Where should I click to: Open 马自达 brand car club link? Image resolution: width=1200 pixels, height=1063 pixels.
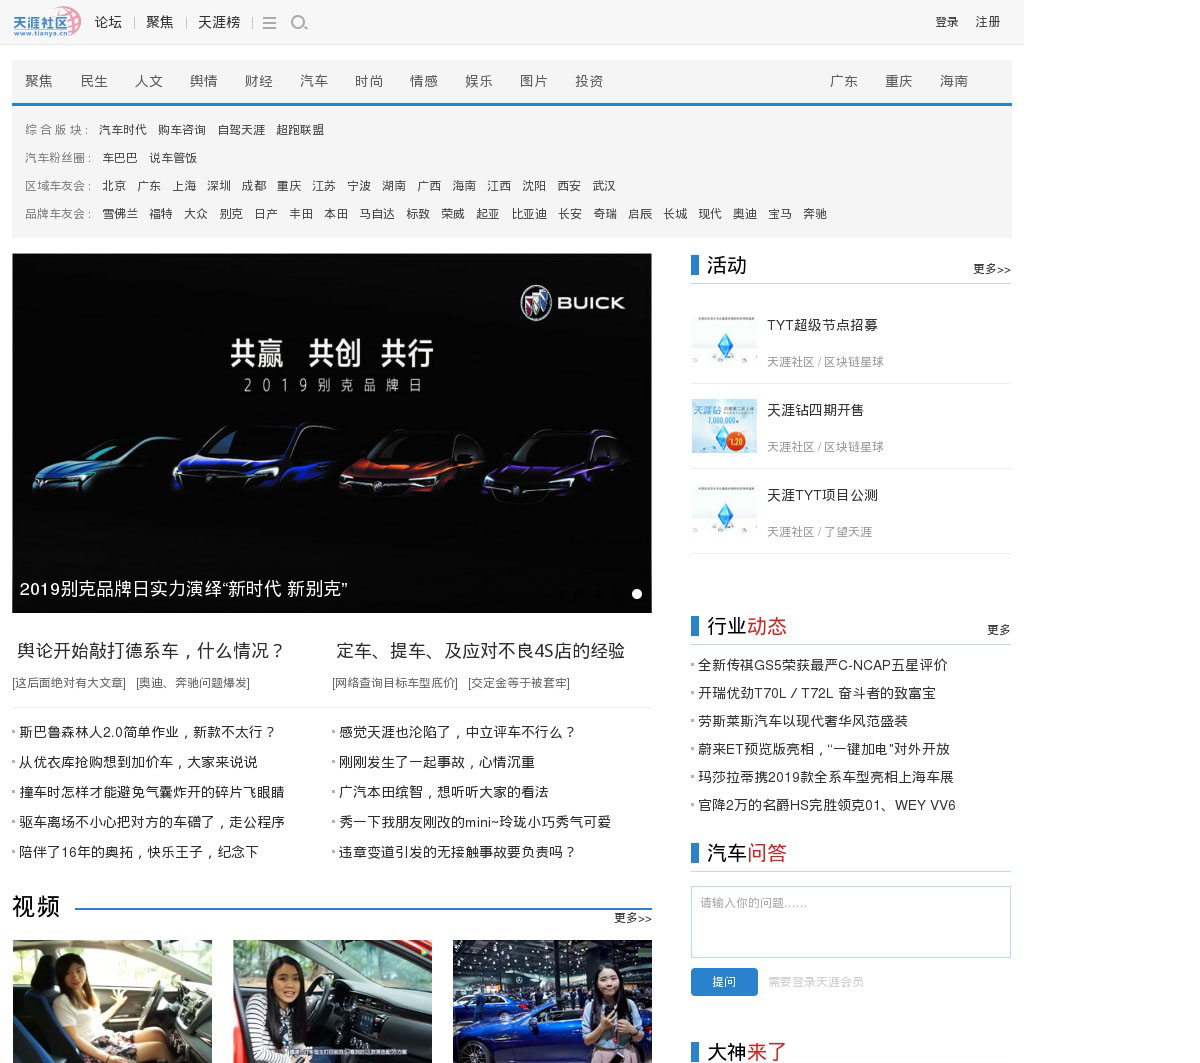[x=377, y=214]
